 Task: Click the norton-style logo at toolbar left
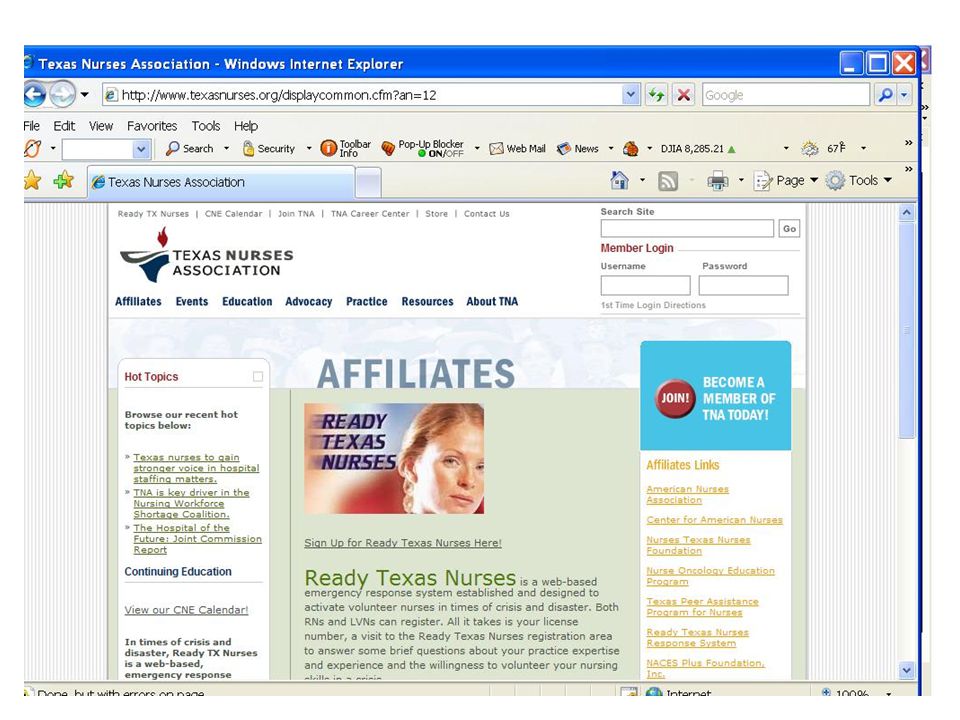click(x=32, y=148)
